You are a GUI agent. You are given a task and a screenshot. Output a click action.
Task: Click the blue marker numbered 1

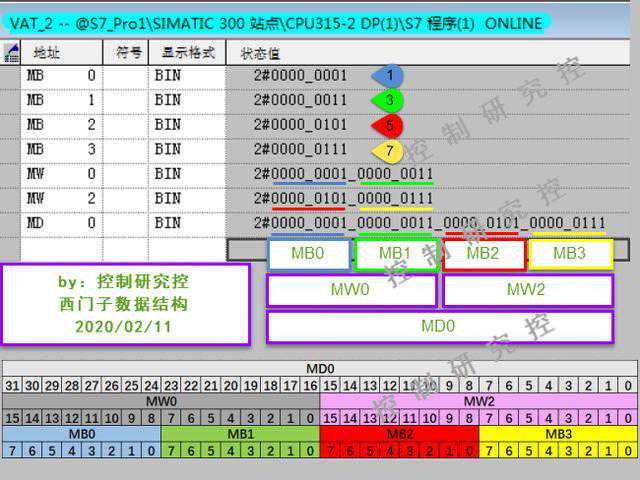(x=388, y=76)
